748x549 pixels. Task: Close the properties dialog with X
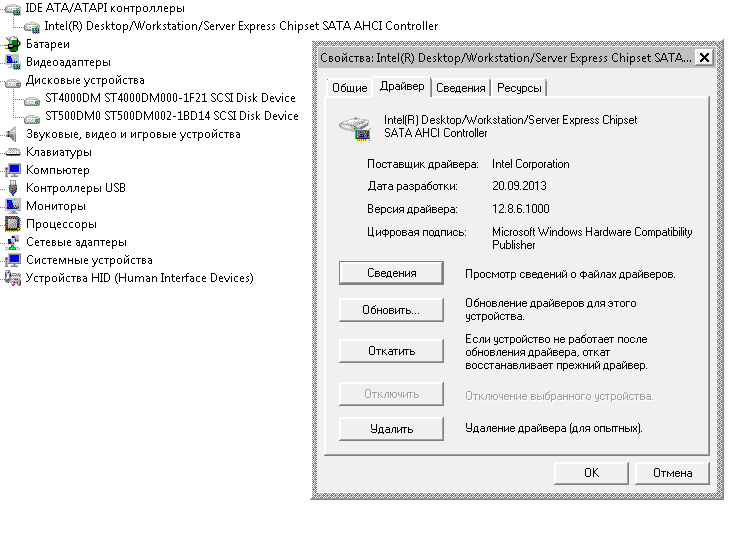pos(704,58)
